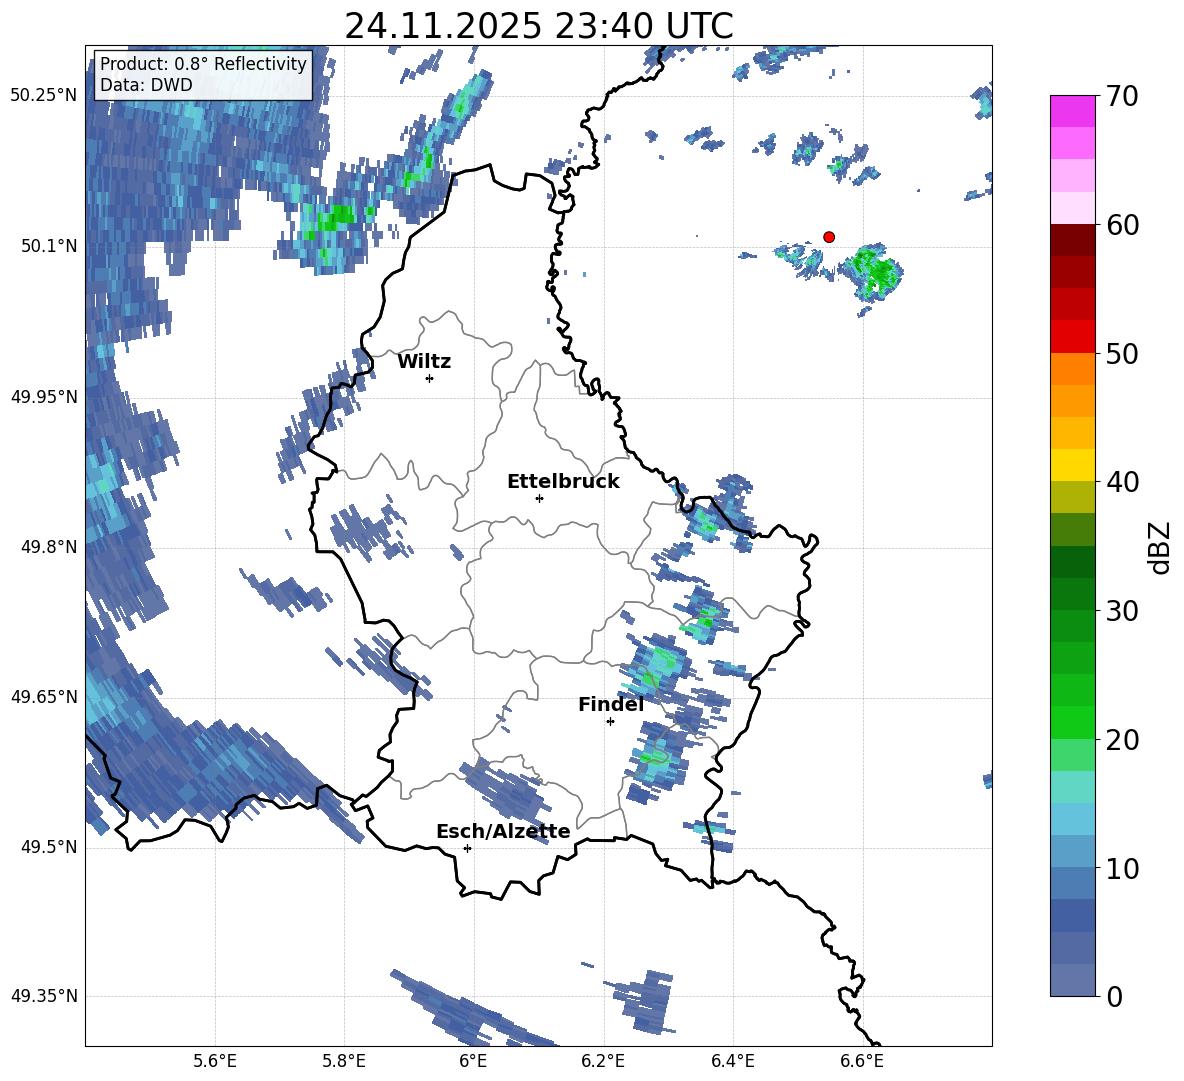The width and height of the screenshot is (1184, 1081).
Task: Click the Esch/Alzette location cross marker
Action: tap(467, 848)
